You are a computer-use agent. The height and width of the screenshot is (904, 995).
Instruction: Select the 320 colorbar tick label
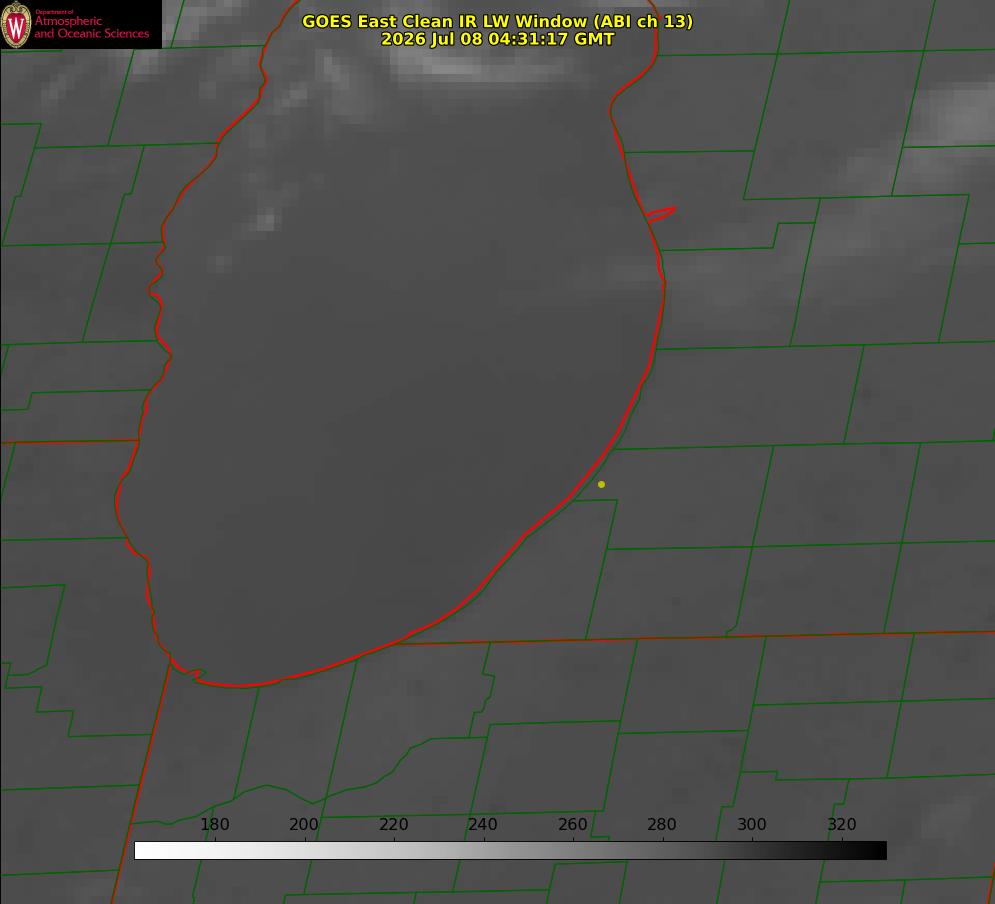tap(842, 824)
